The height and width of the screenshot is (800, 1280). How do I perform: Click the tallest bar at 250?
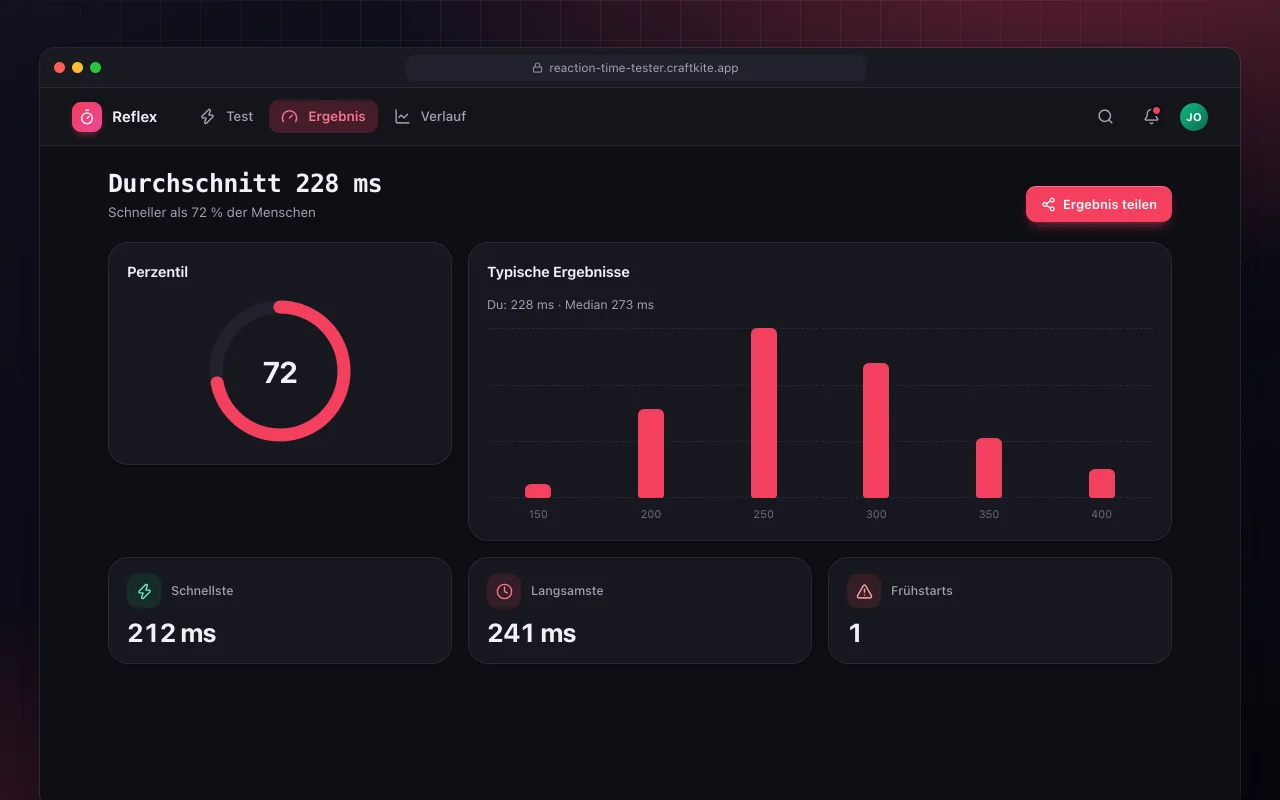[x=764, y=413]
